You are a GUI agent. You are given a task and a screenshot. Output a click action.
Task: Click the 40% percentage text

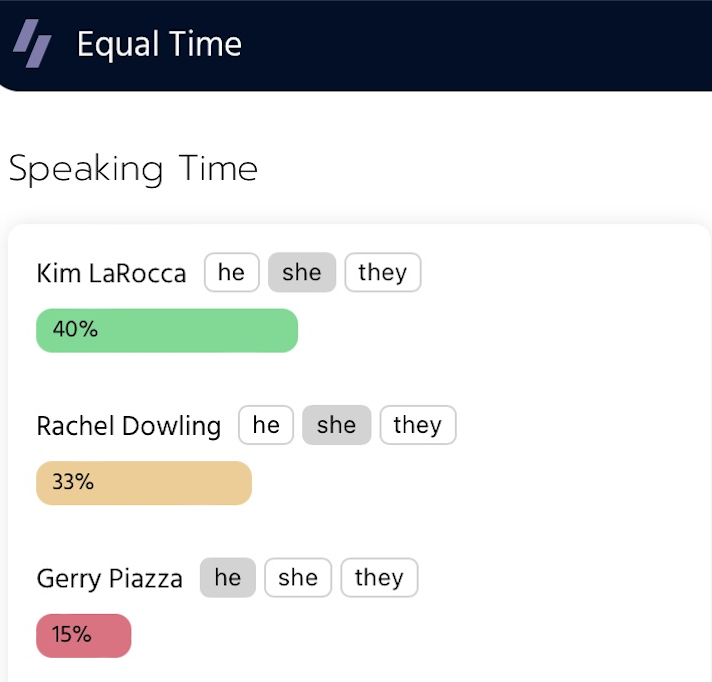click(75, 330)
